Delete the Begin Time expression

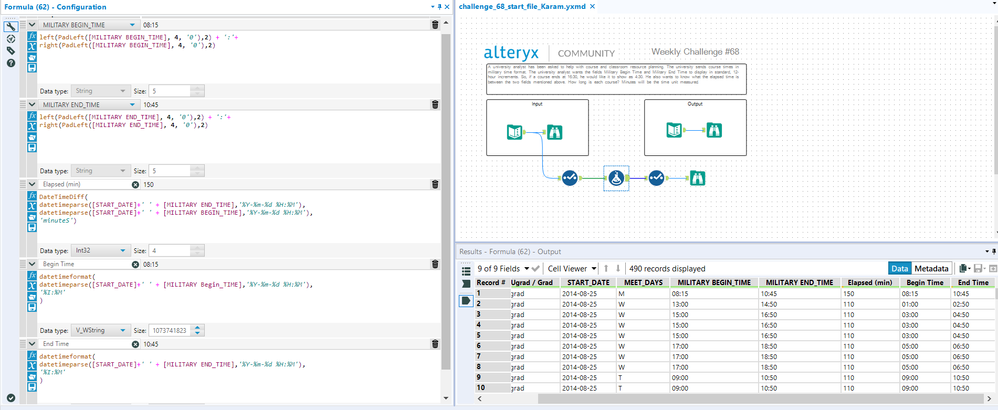click(x=435, y=264)
